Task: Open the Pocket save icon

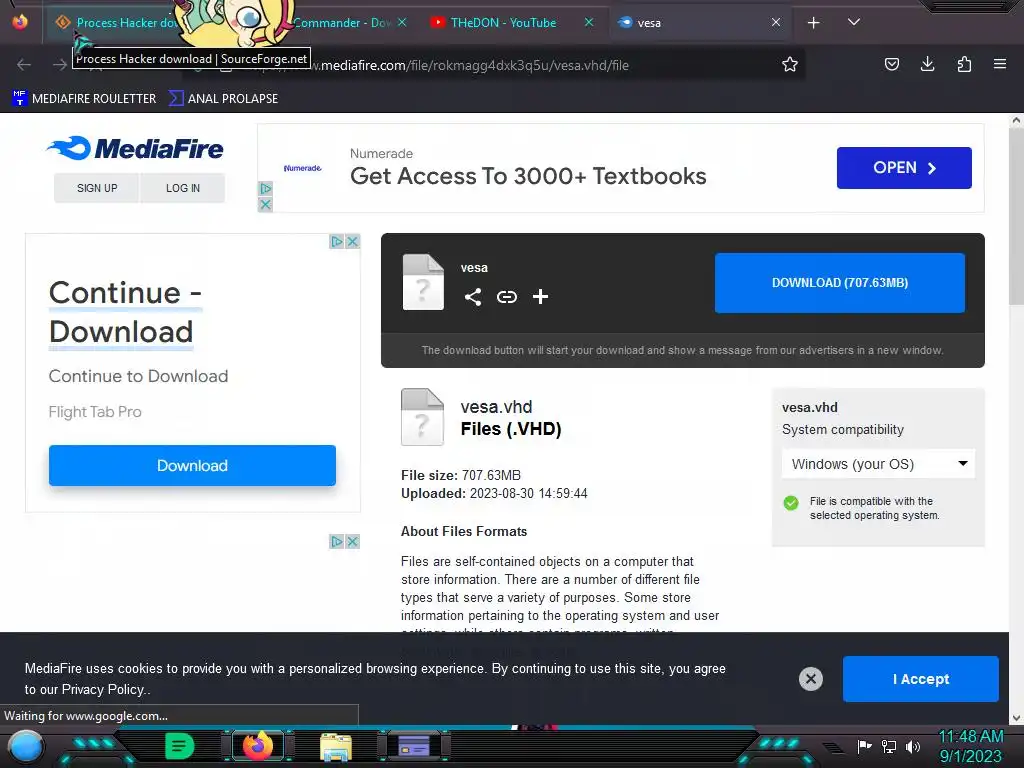Action: (891, 64)
